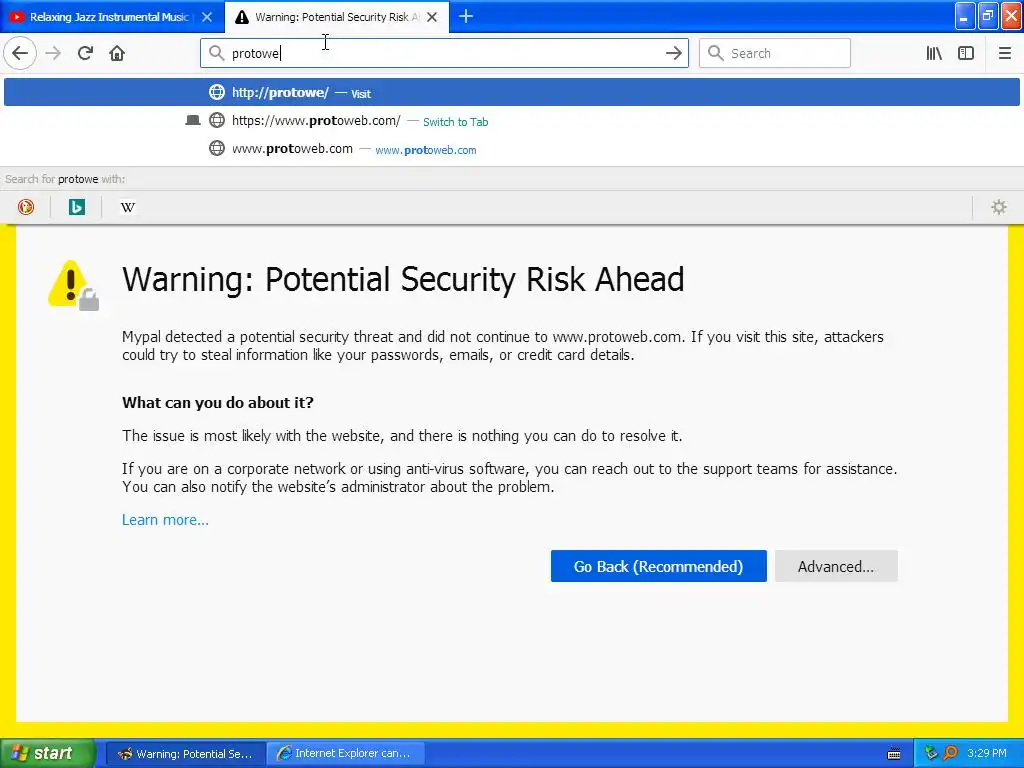1024x768 pixels.
Task: Focus the address bar containing protowe
Action: pos(444,53)
